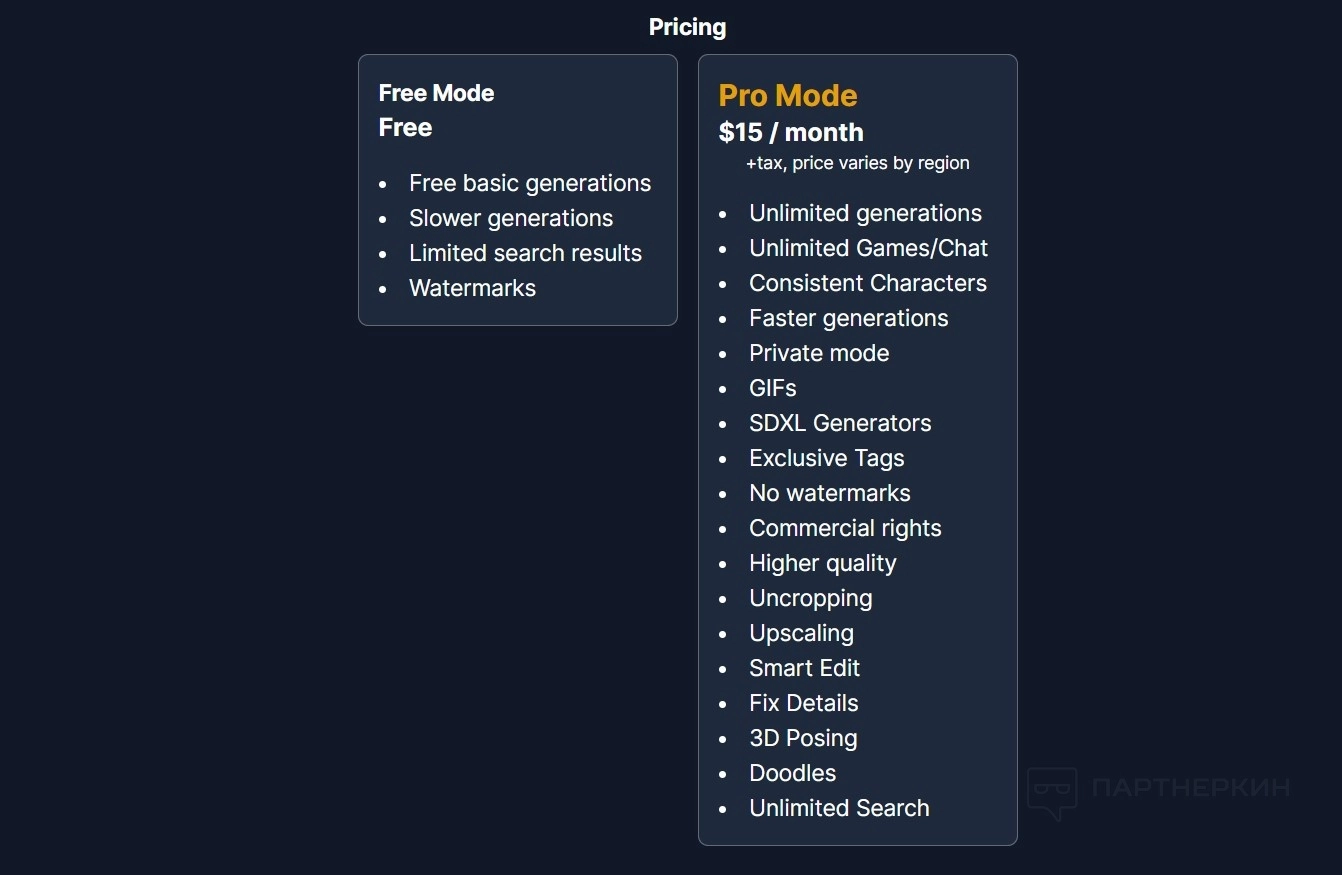Click the Pricing heading
The width and height of the screenshot is (1342, 875).
(687, 27)
